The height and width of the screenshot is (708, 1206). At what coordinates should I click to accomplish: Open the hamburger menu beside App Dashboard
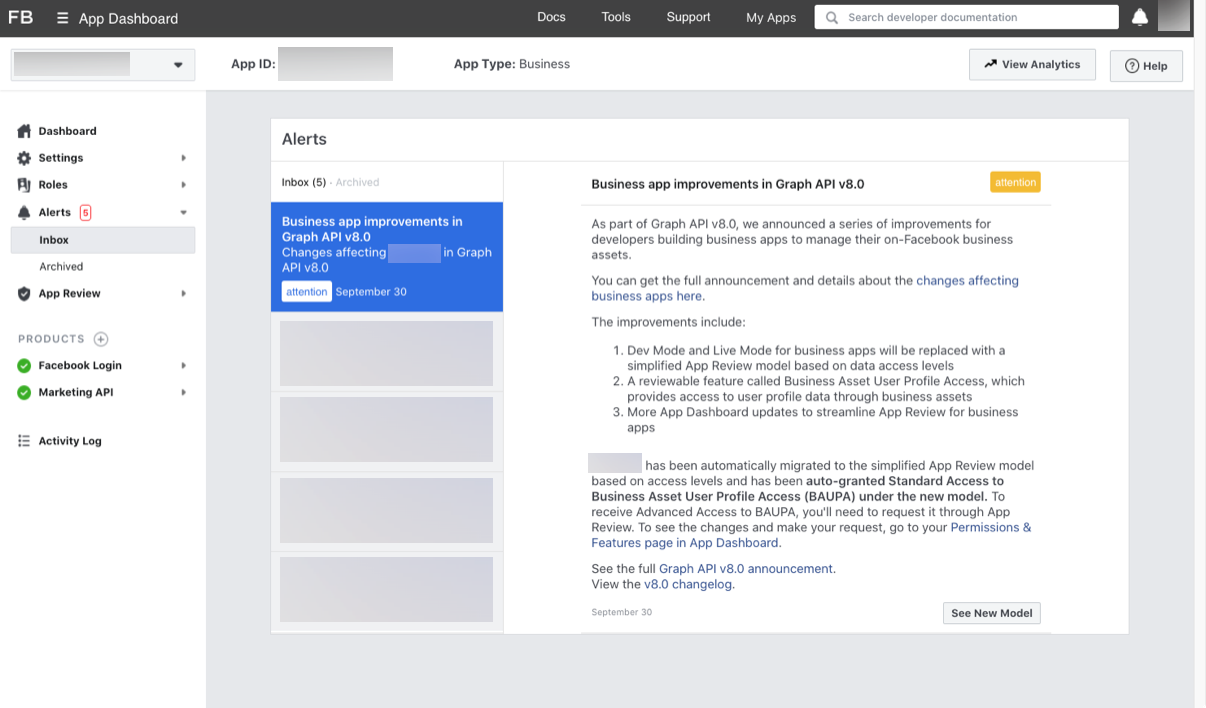pyautogui.click(x=63, y=18)
